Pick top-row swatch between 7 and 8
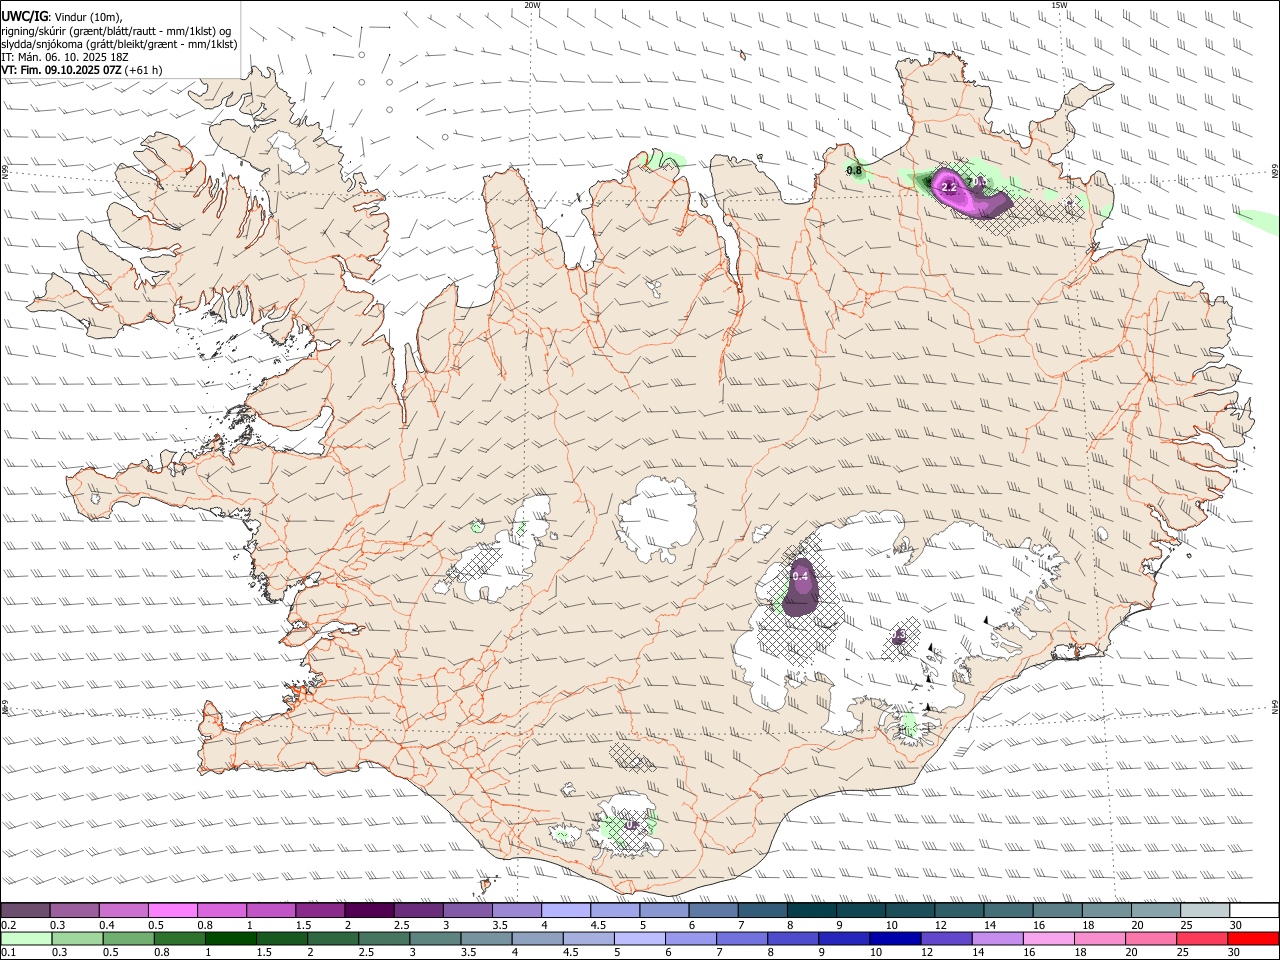This screenshot has width=1280, height=960. coord(761,911)
